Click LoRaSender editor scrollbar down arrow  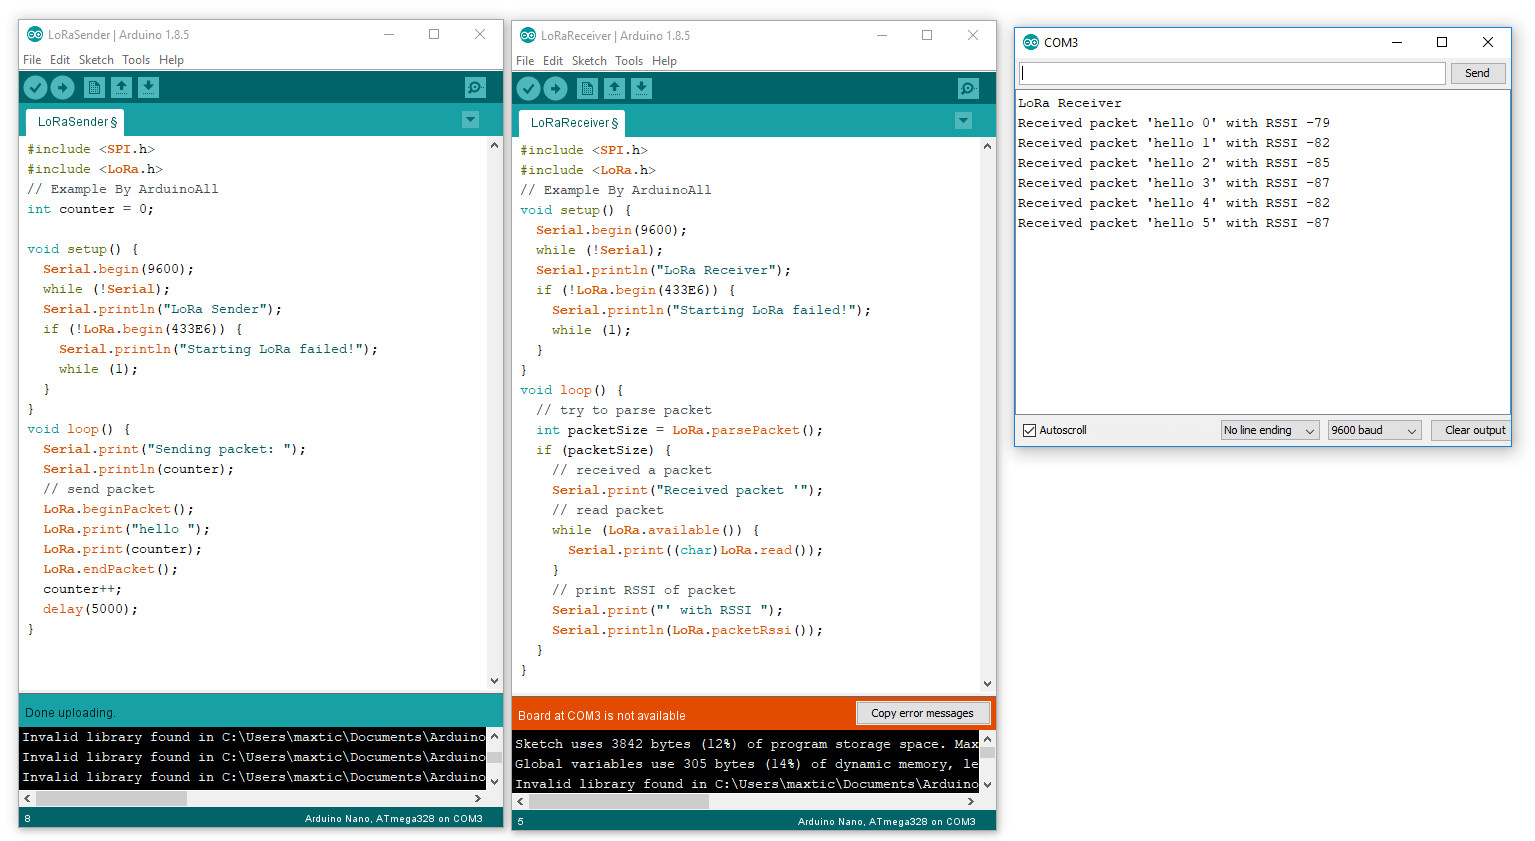(494, 680)
